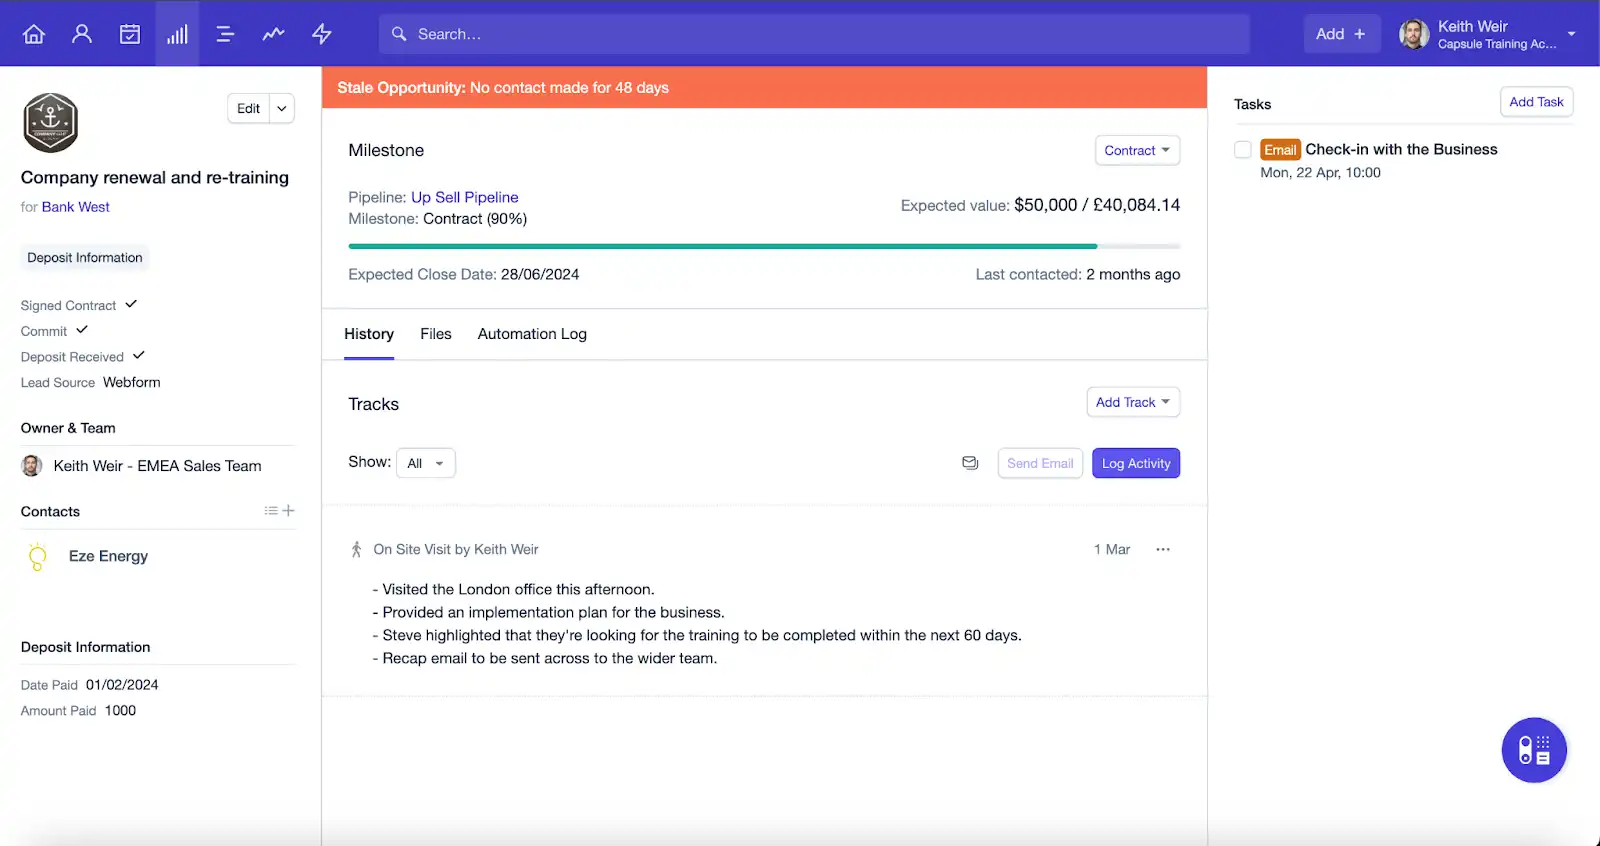Click the Eze Energy lightbulb icon
This screenshot has height=846, width=1600.
pos(38,557)
